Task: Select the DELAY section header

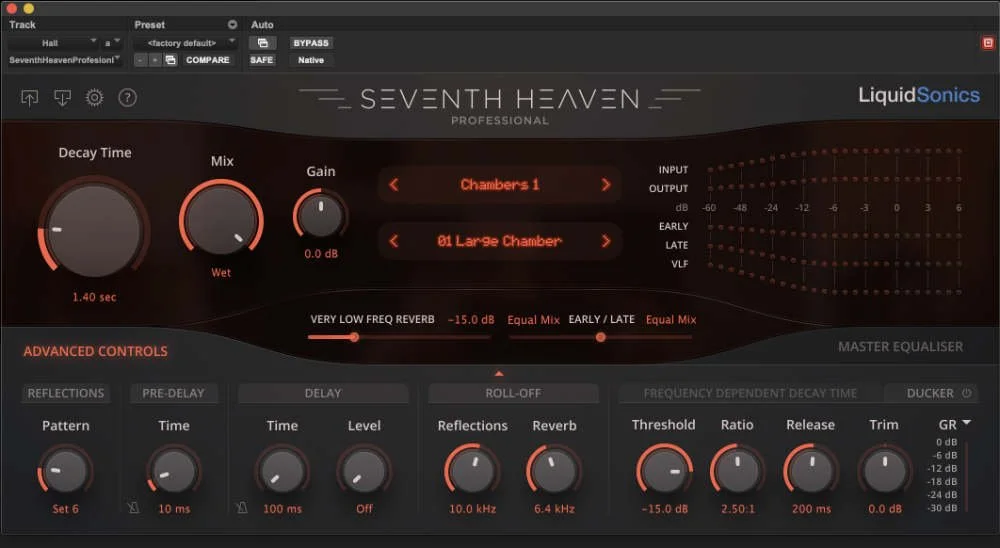Action: [x=323, y=394]
